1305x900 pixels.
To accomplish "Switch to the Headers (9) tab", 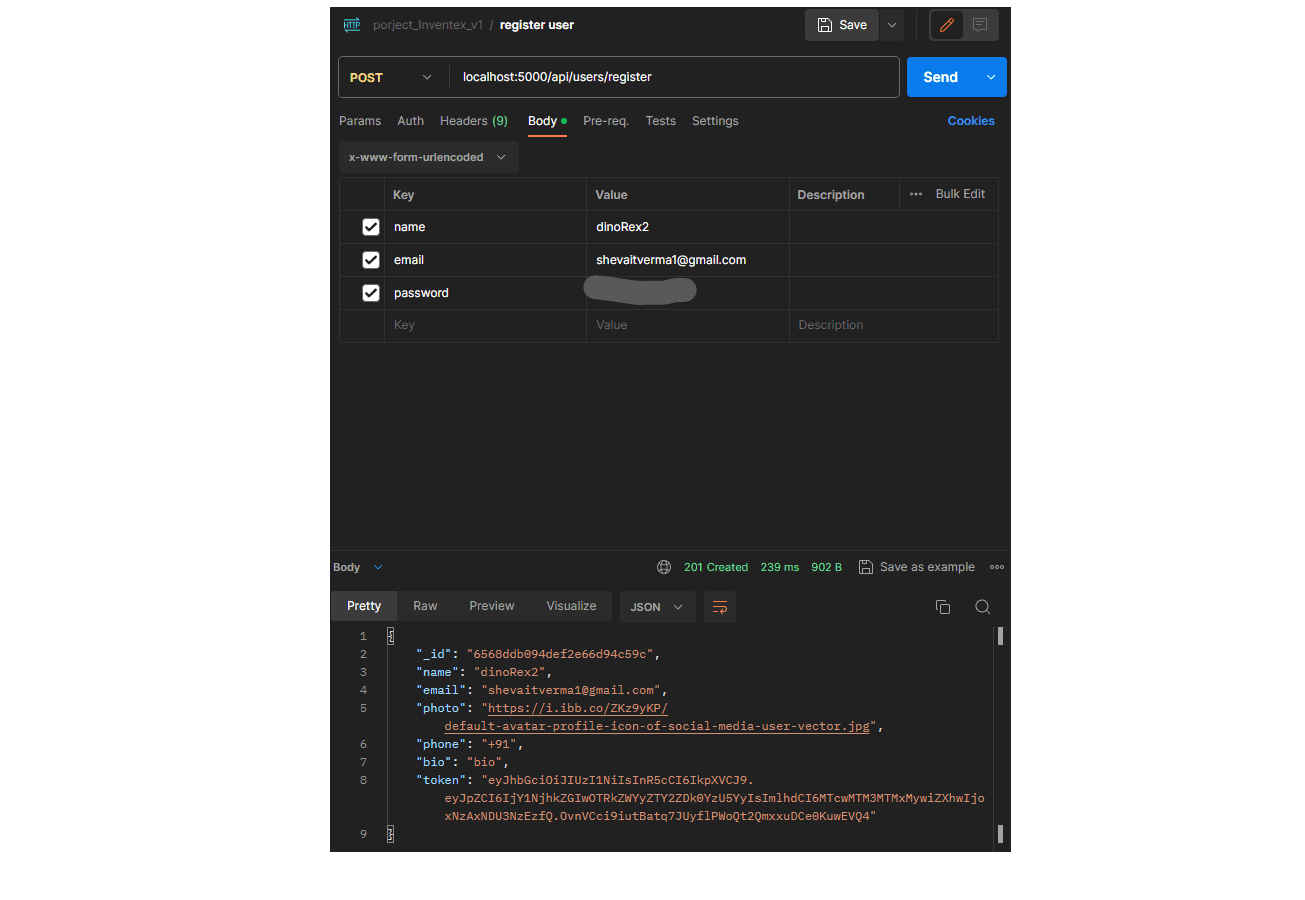I will pyautogui.click(x=473, y=121).
